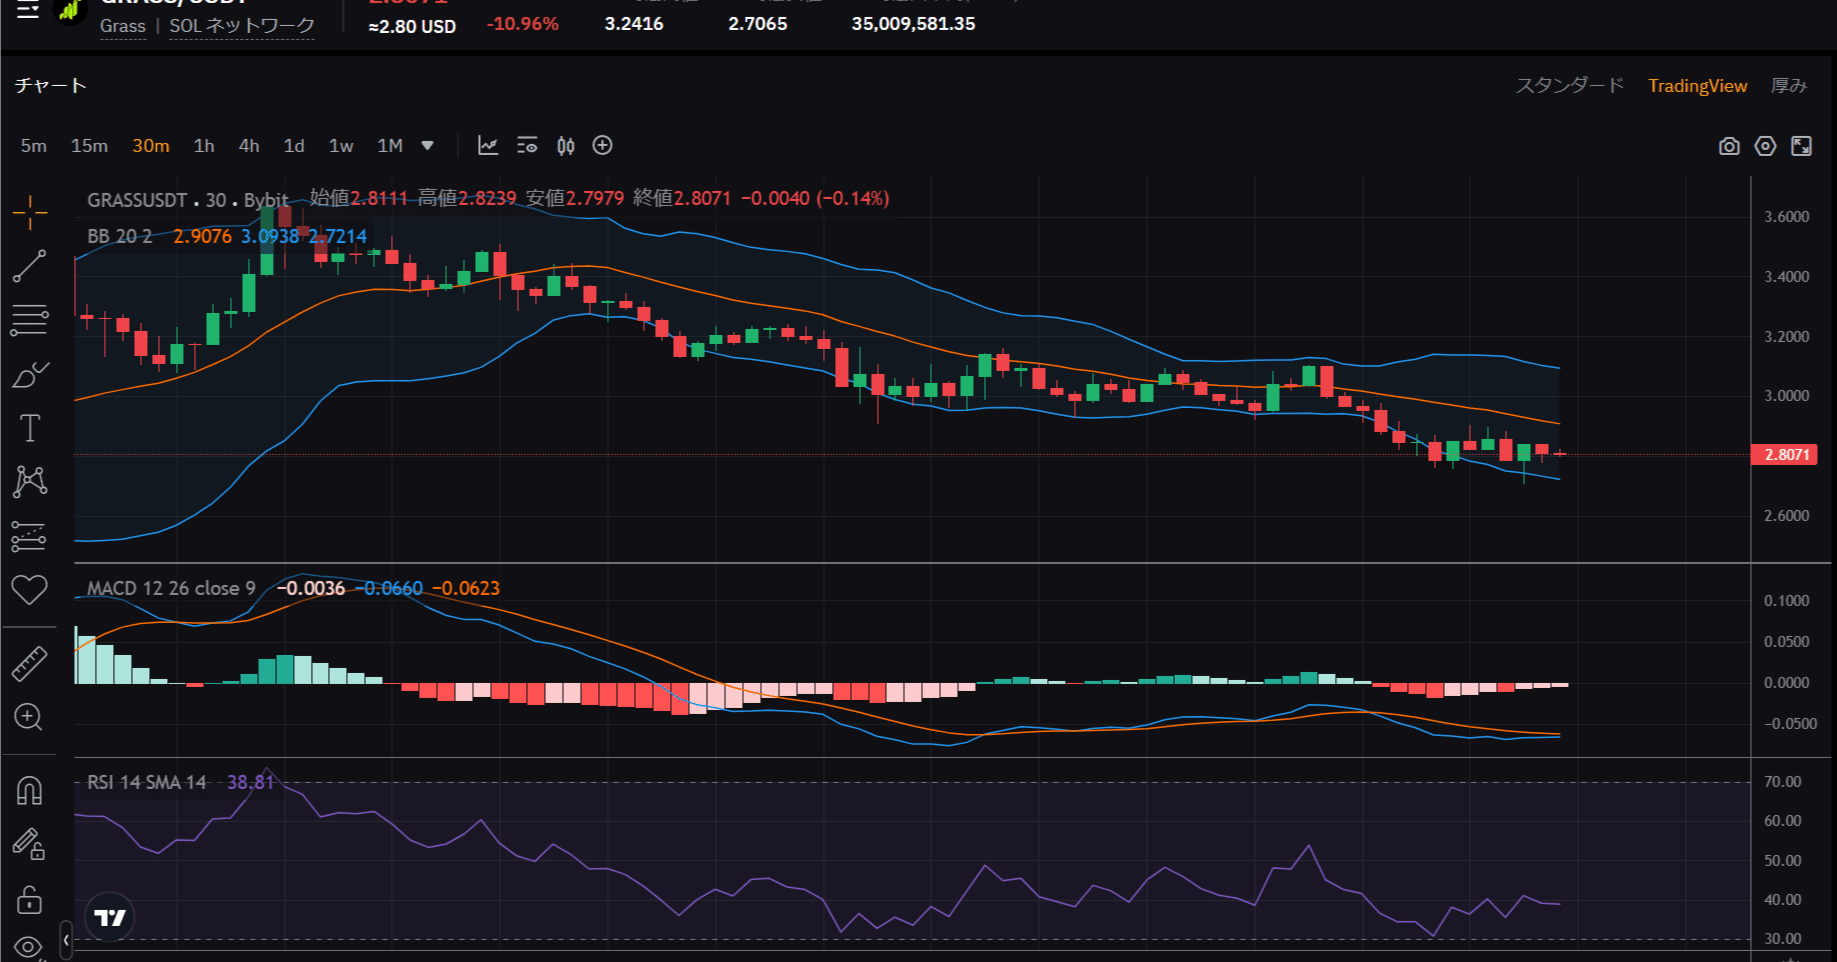
Task: Select the crosshair cursor tool
Action: [x=30, y=212]
